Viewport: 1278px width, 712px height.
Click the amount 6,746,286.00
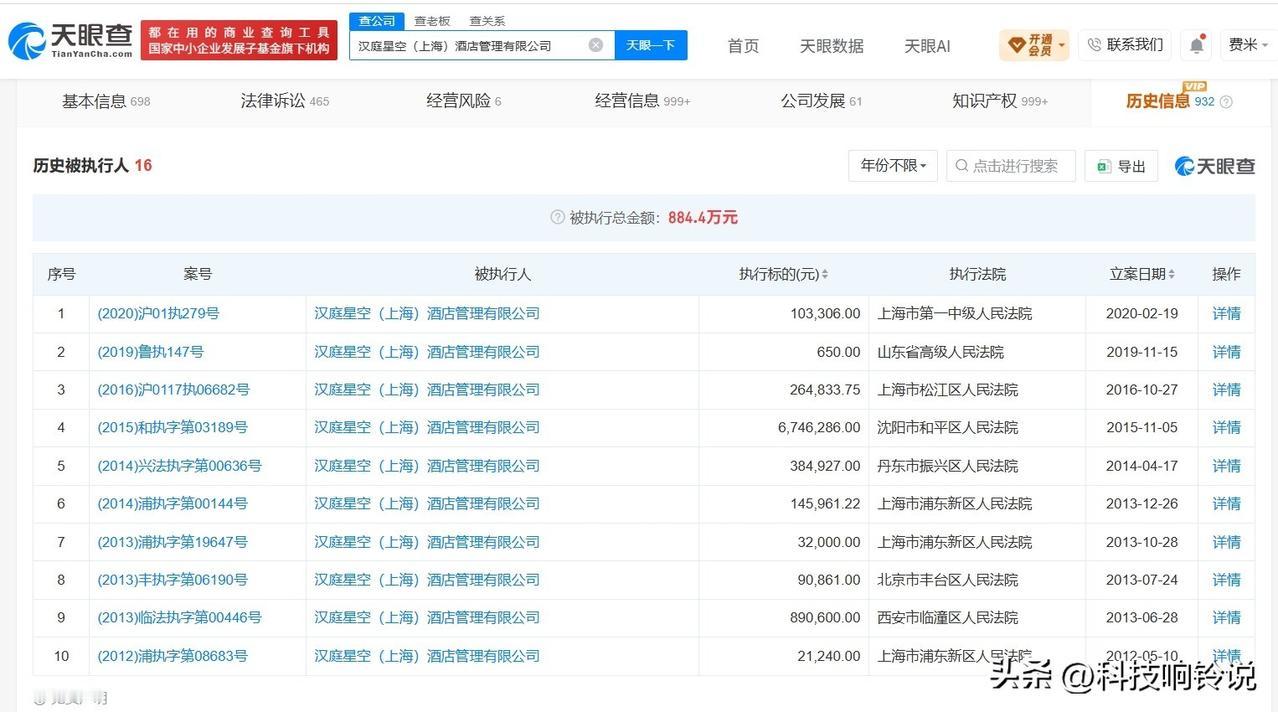point(819,427)
